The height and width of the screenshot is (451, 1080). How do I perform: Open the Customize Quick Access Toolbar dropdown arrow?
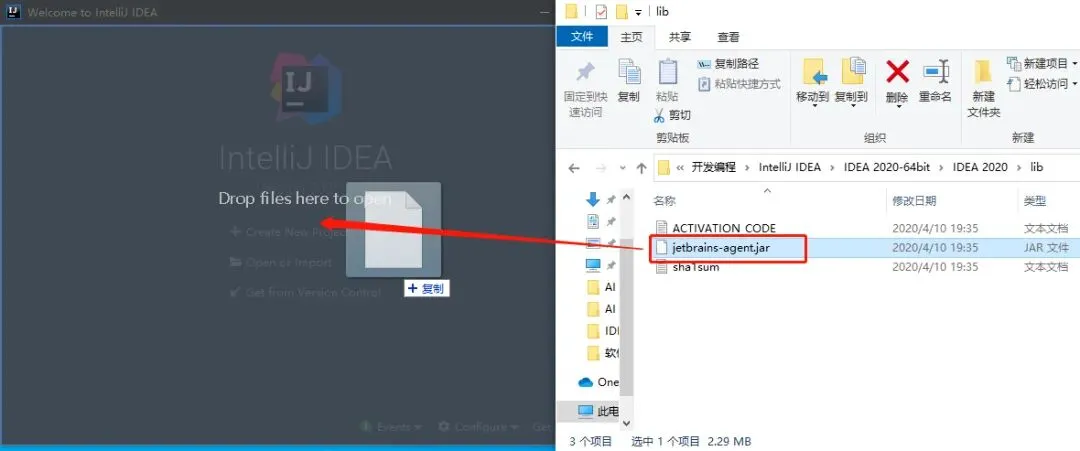coord(638,12)
